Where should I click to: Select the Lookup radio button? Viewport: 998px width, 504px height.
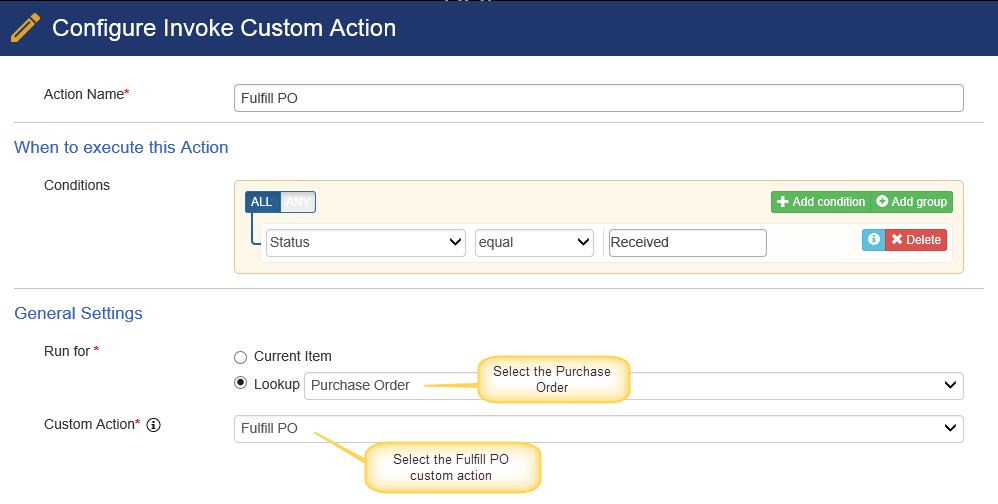coord(241,383)
